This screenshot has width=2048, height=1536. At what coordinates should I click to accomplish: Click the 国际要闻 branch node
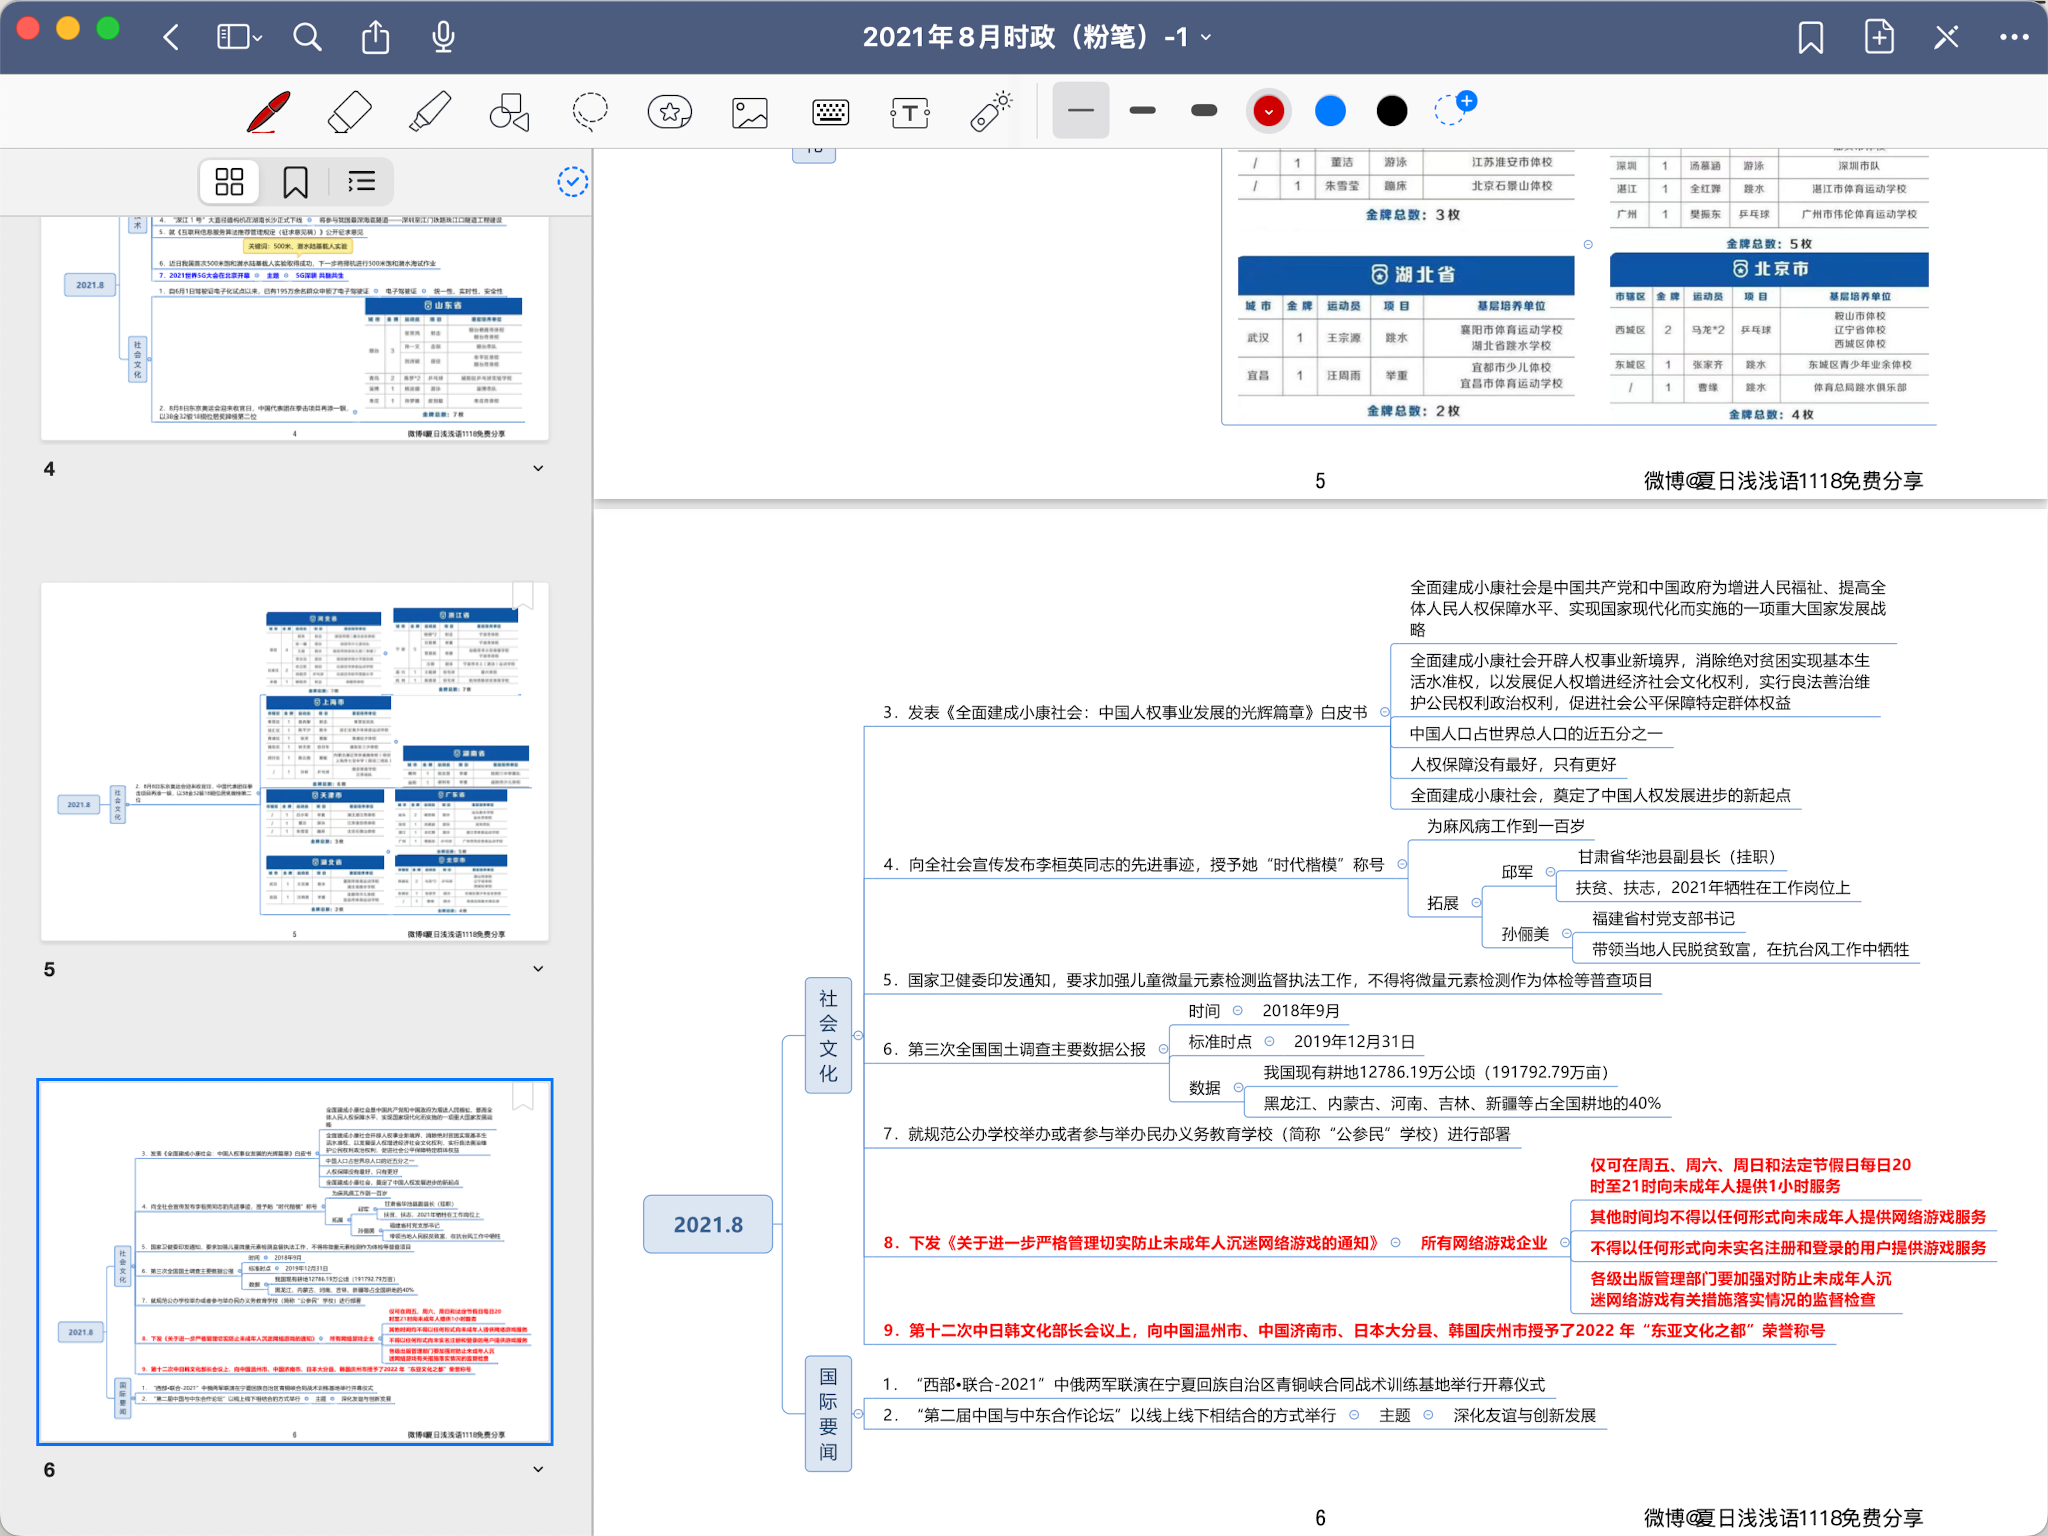click(828, 1414)
